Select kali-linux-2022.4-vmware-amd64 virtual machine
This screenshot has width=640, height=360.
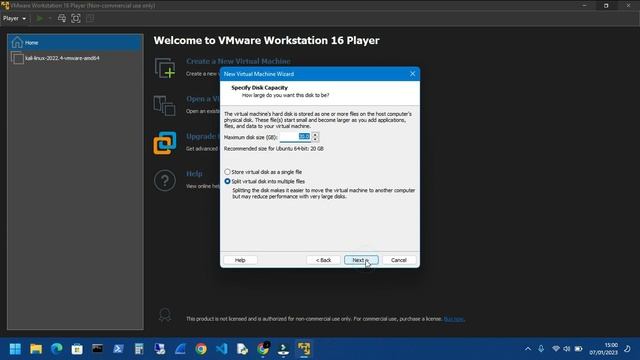(76, 58)
